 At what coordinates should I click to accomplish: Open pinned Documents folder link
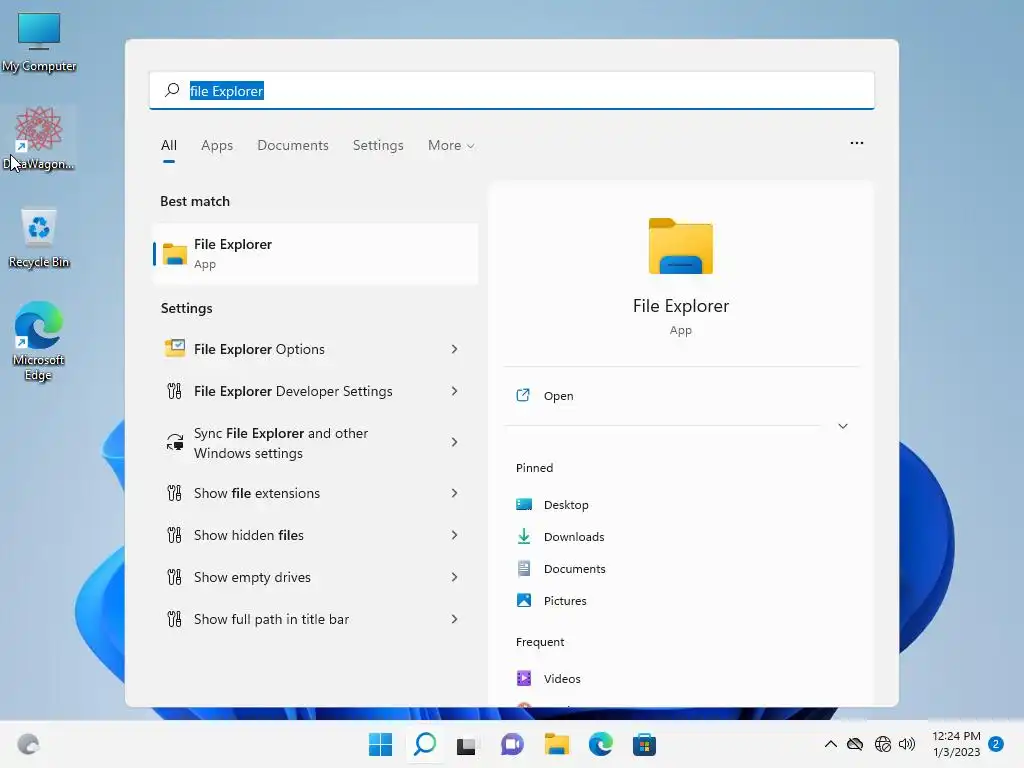[575, 569]
